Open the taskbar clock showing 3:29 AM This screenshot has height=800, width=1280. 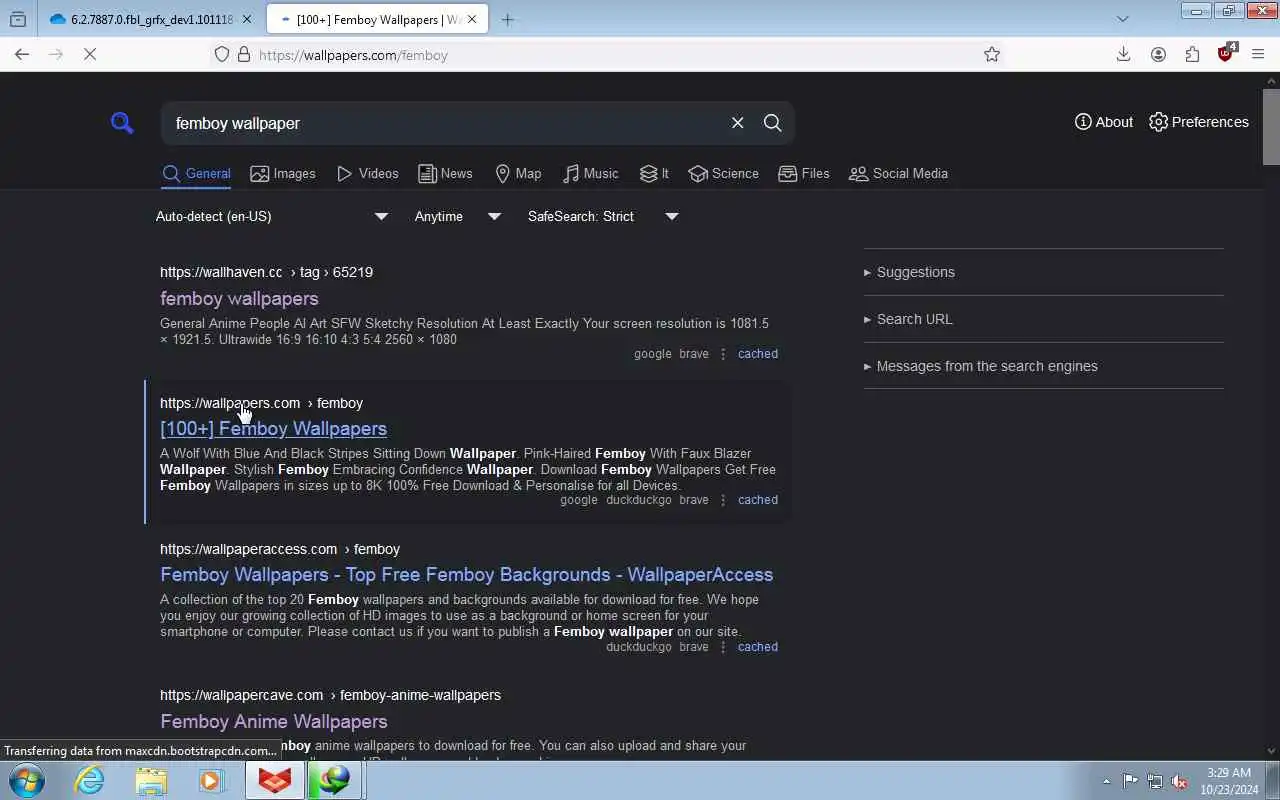coord(1229,781)
